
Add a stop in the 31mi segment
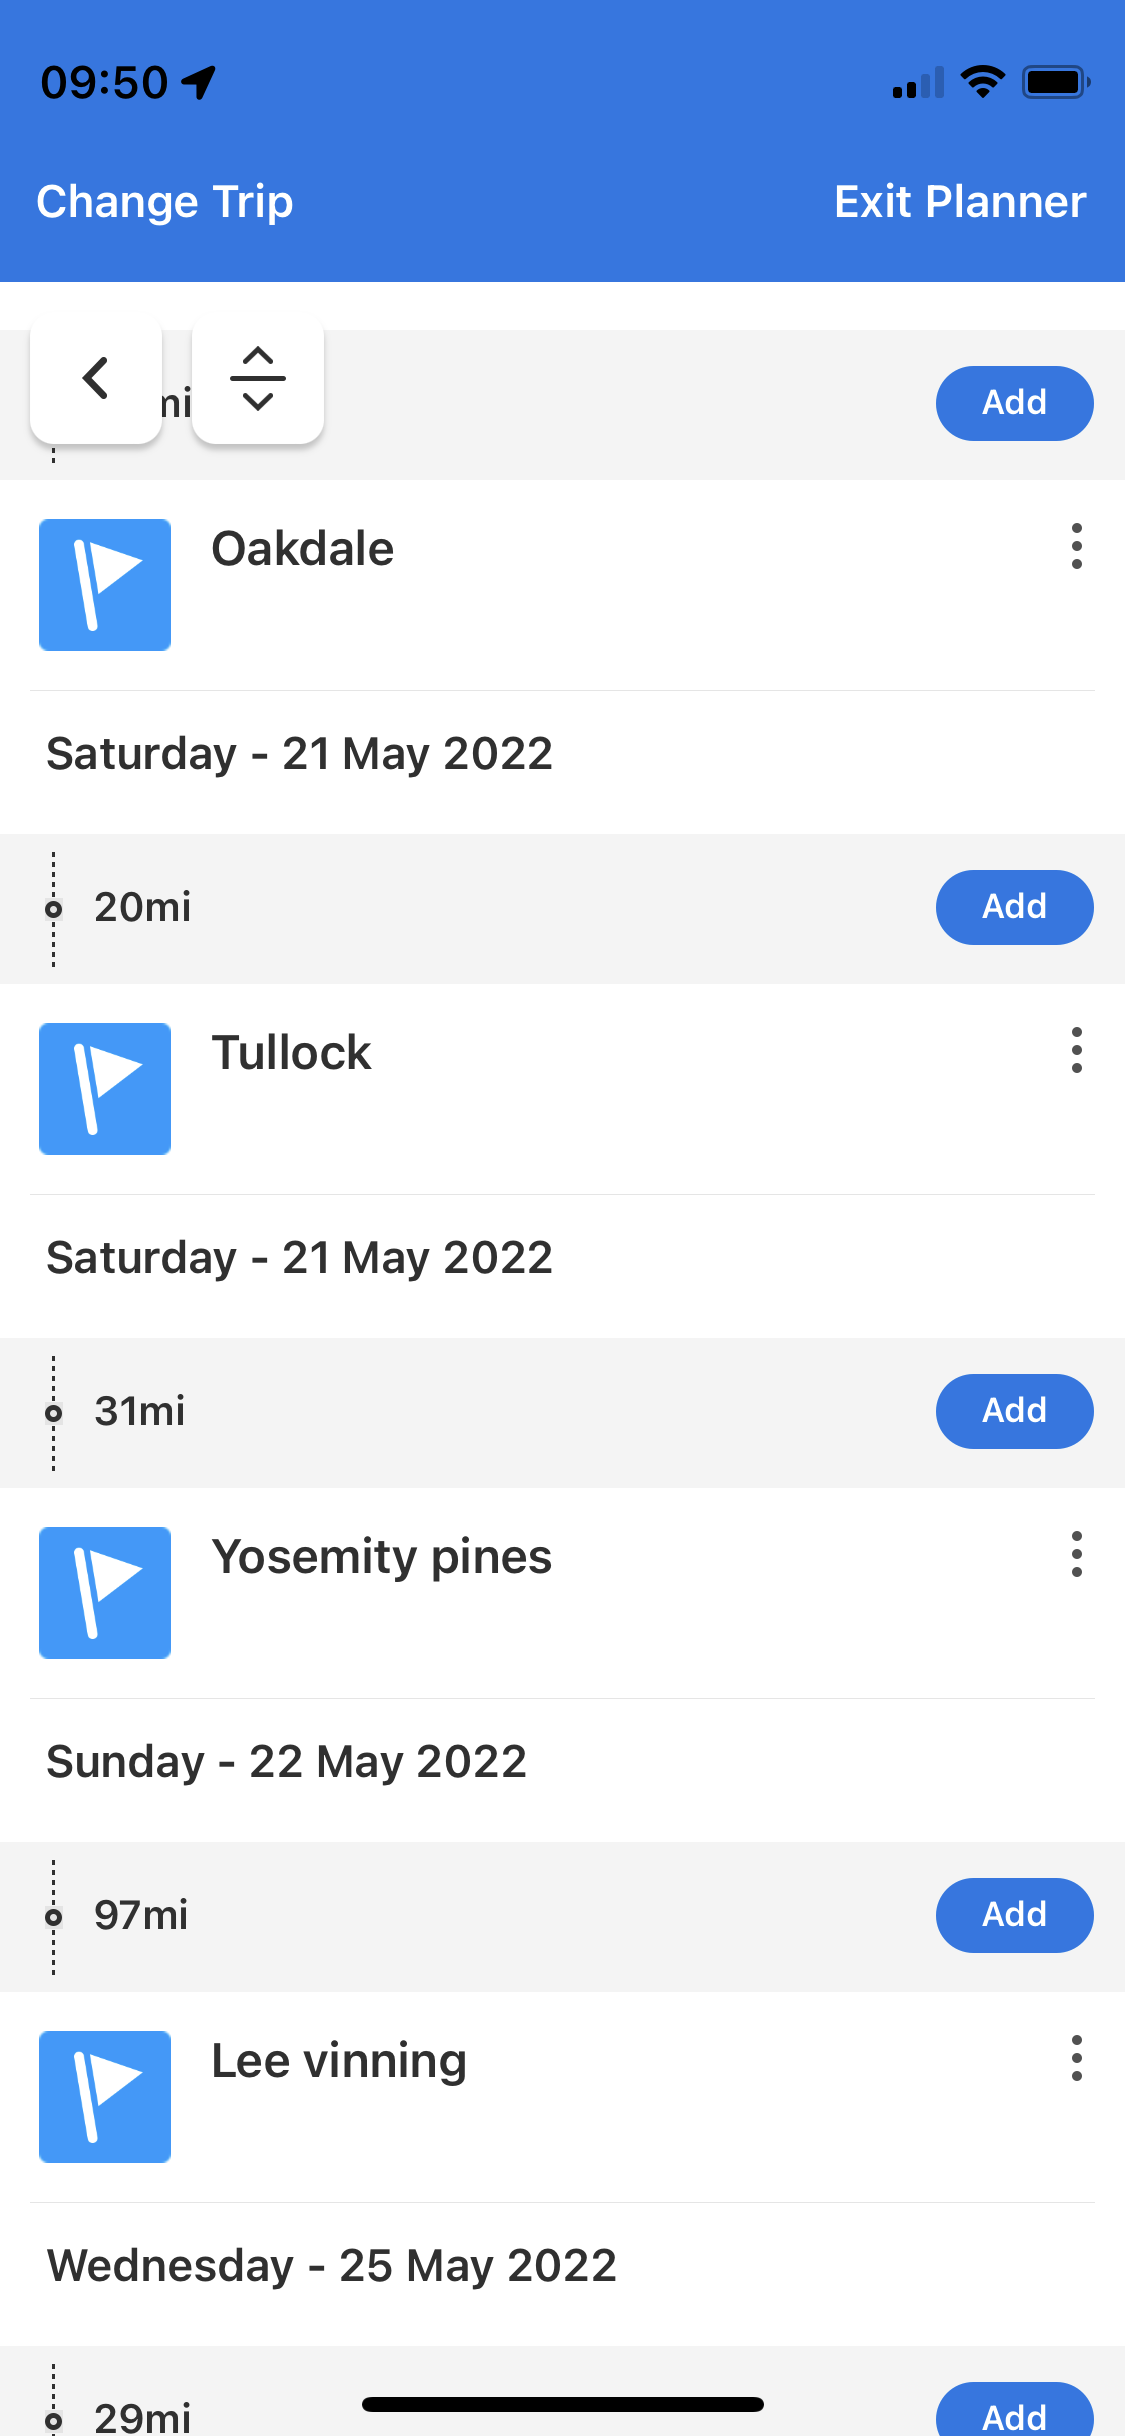click(1014, 1411)
